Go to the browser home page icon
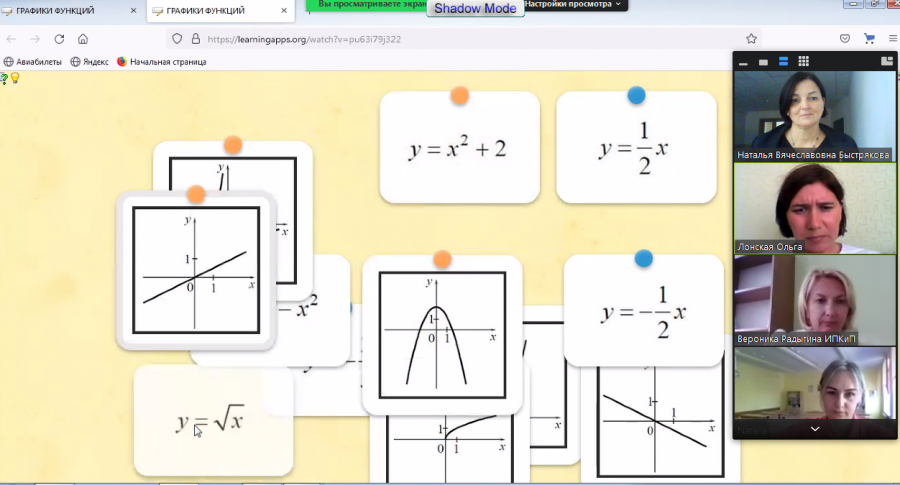900x485 pixels. pos(83,39)
